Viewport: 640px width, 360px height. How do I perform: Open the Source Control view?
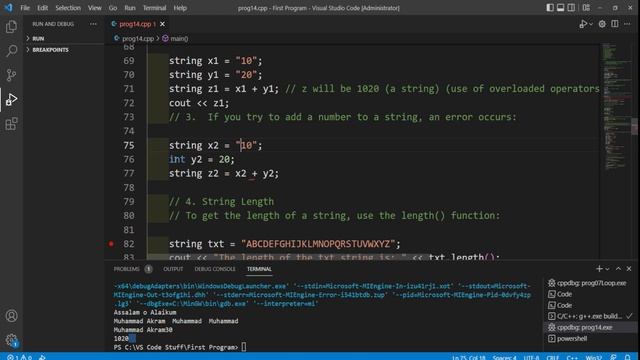pyautogui.click(x=11, y=75)
